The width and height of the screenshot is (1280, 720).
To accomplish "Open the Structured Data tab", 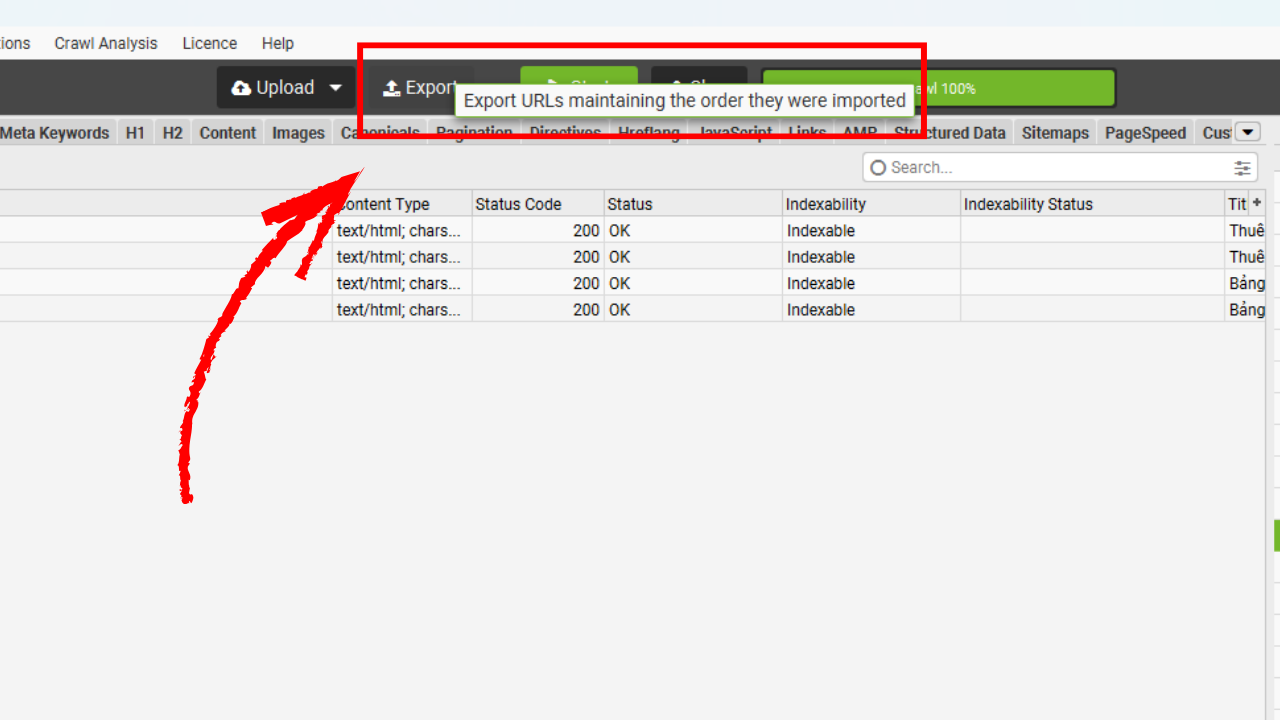I will [x=950, y=133].
